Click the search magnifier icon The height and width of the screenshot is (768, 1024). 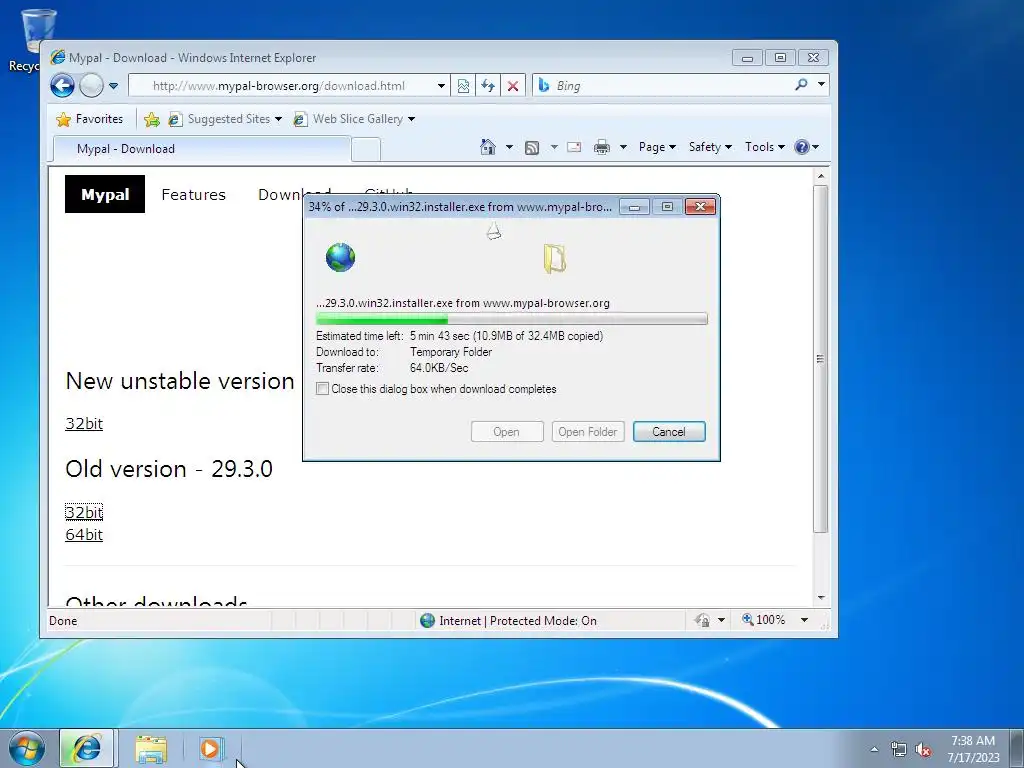801,84
